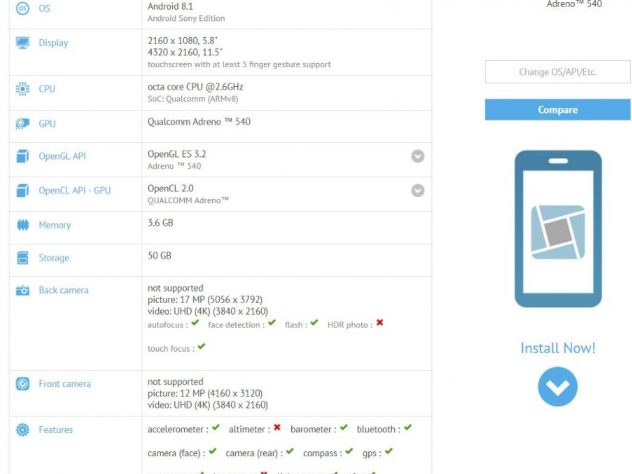Click the HDR photo red cross mark
The image size is (632, 474).
click(x=380, y=323)
